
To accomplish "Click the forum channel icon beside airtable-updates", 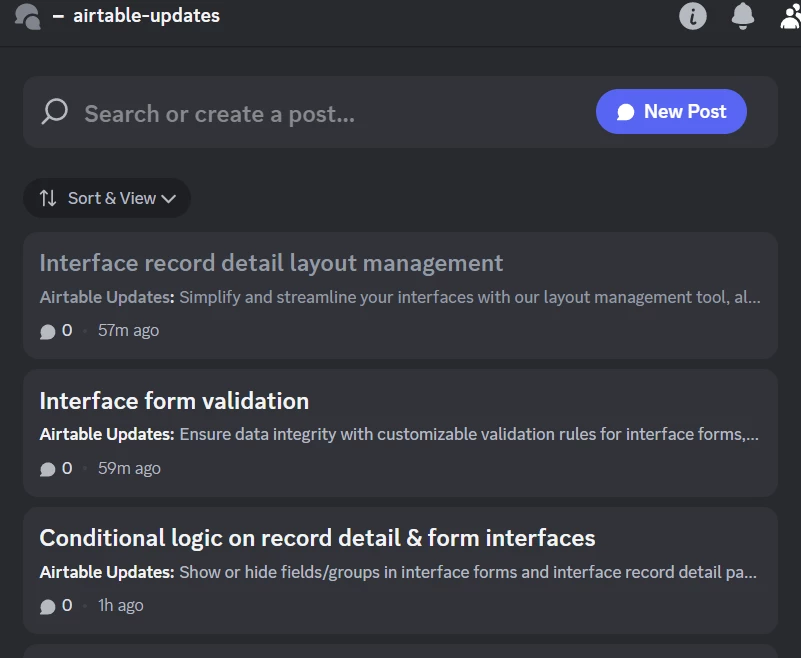I will click(x=28, y=16).
